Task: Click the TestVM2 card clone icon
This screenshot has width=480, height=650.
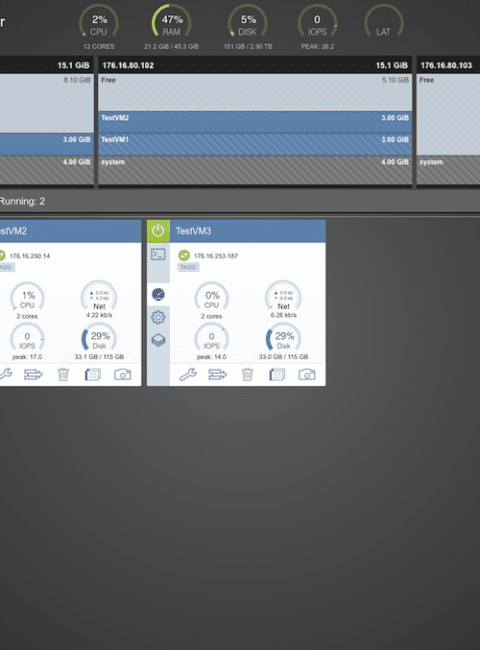Action: pos(93,375)
